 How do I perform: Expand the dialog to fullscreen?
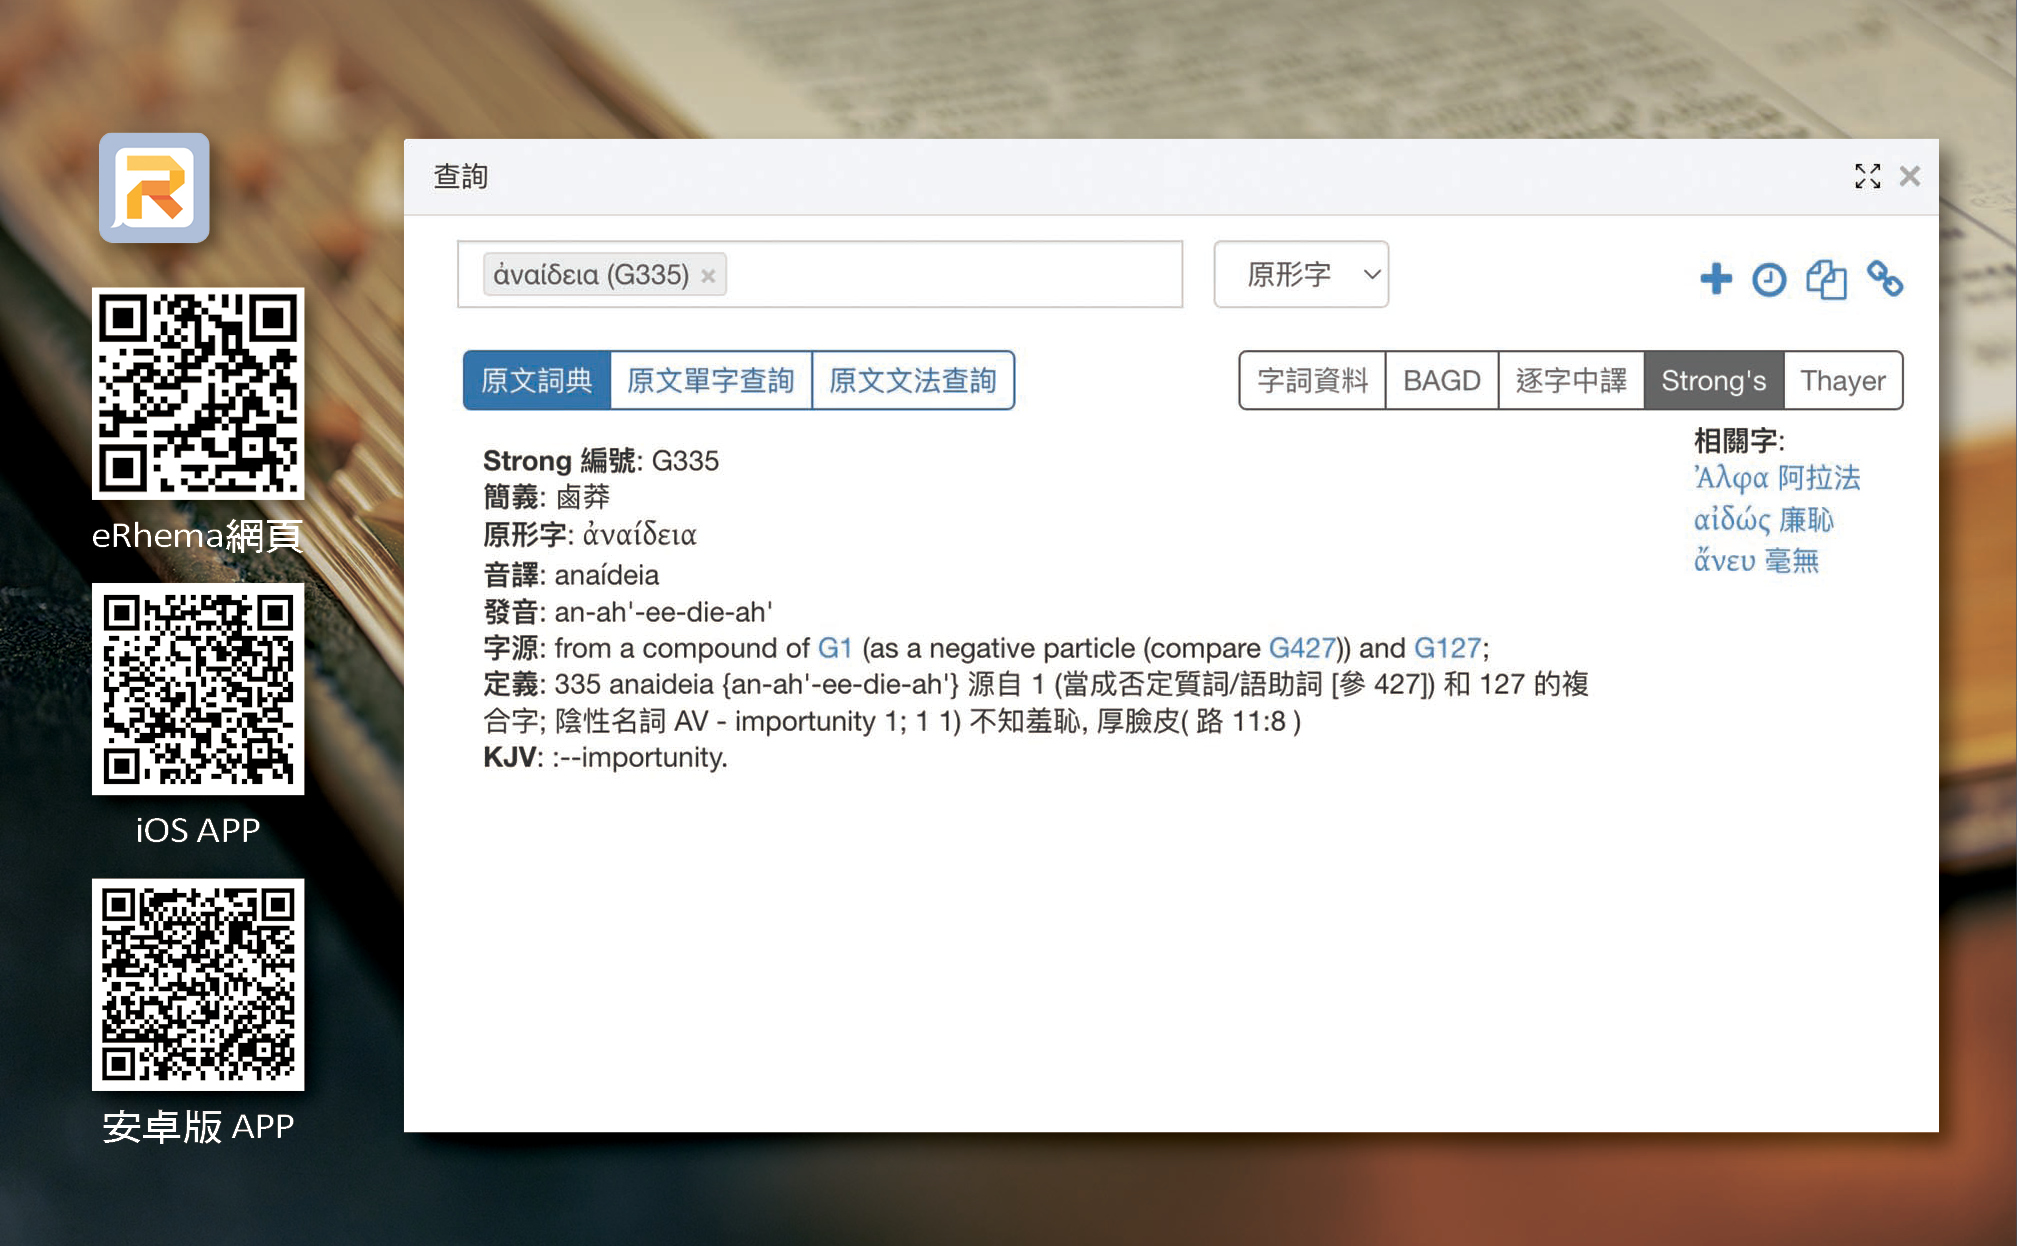[1866, 177]
